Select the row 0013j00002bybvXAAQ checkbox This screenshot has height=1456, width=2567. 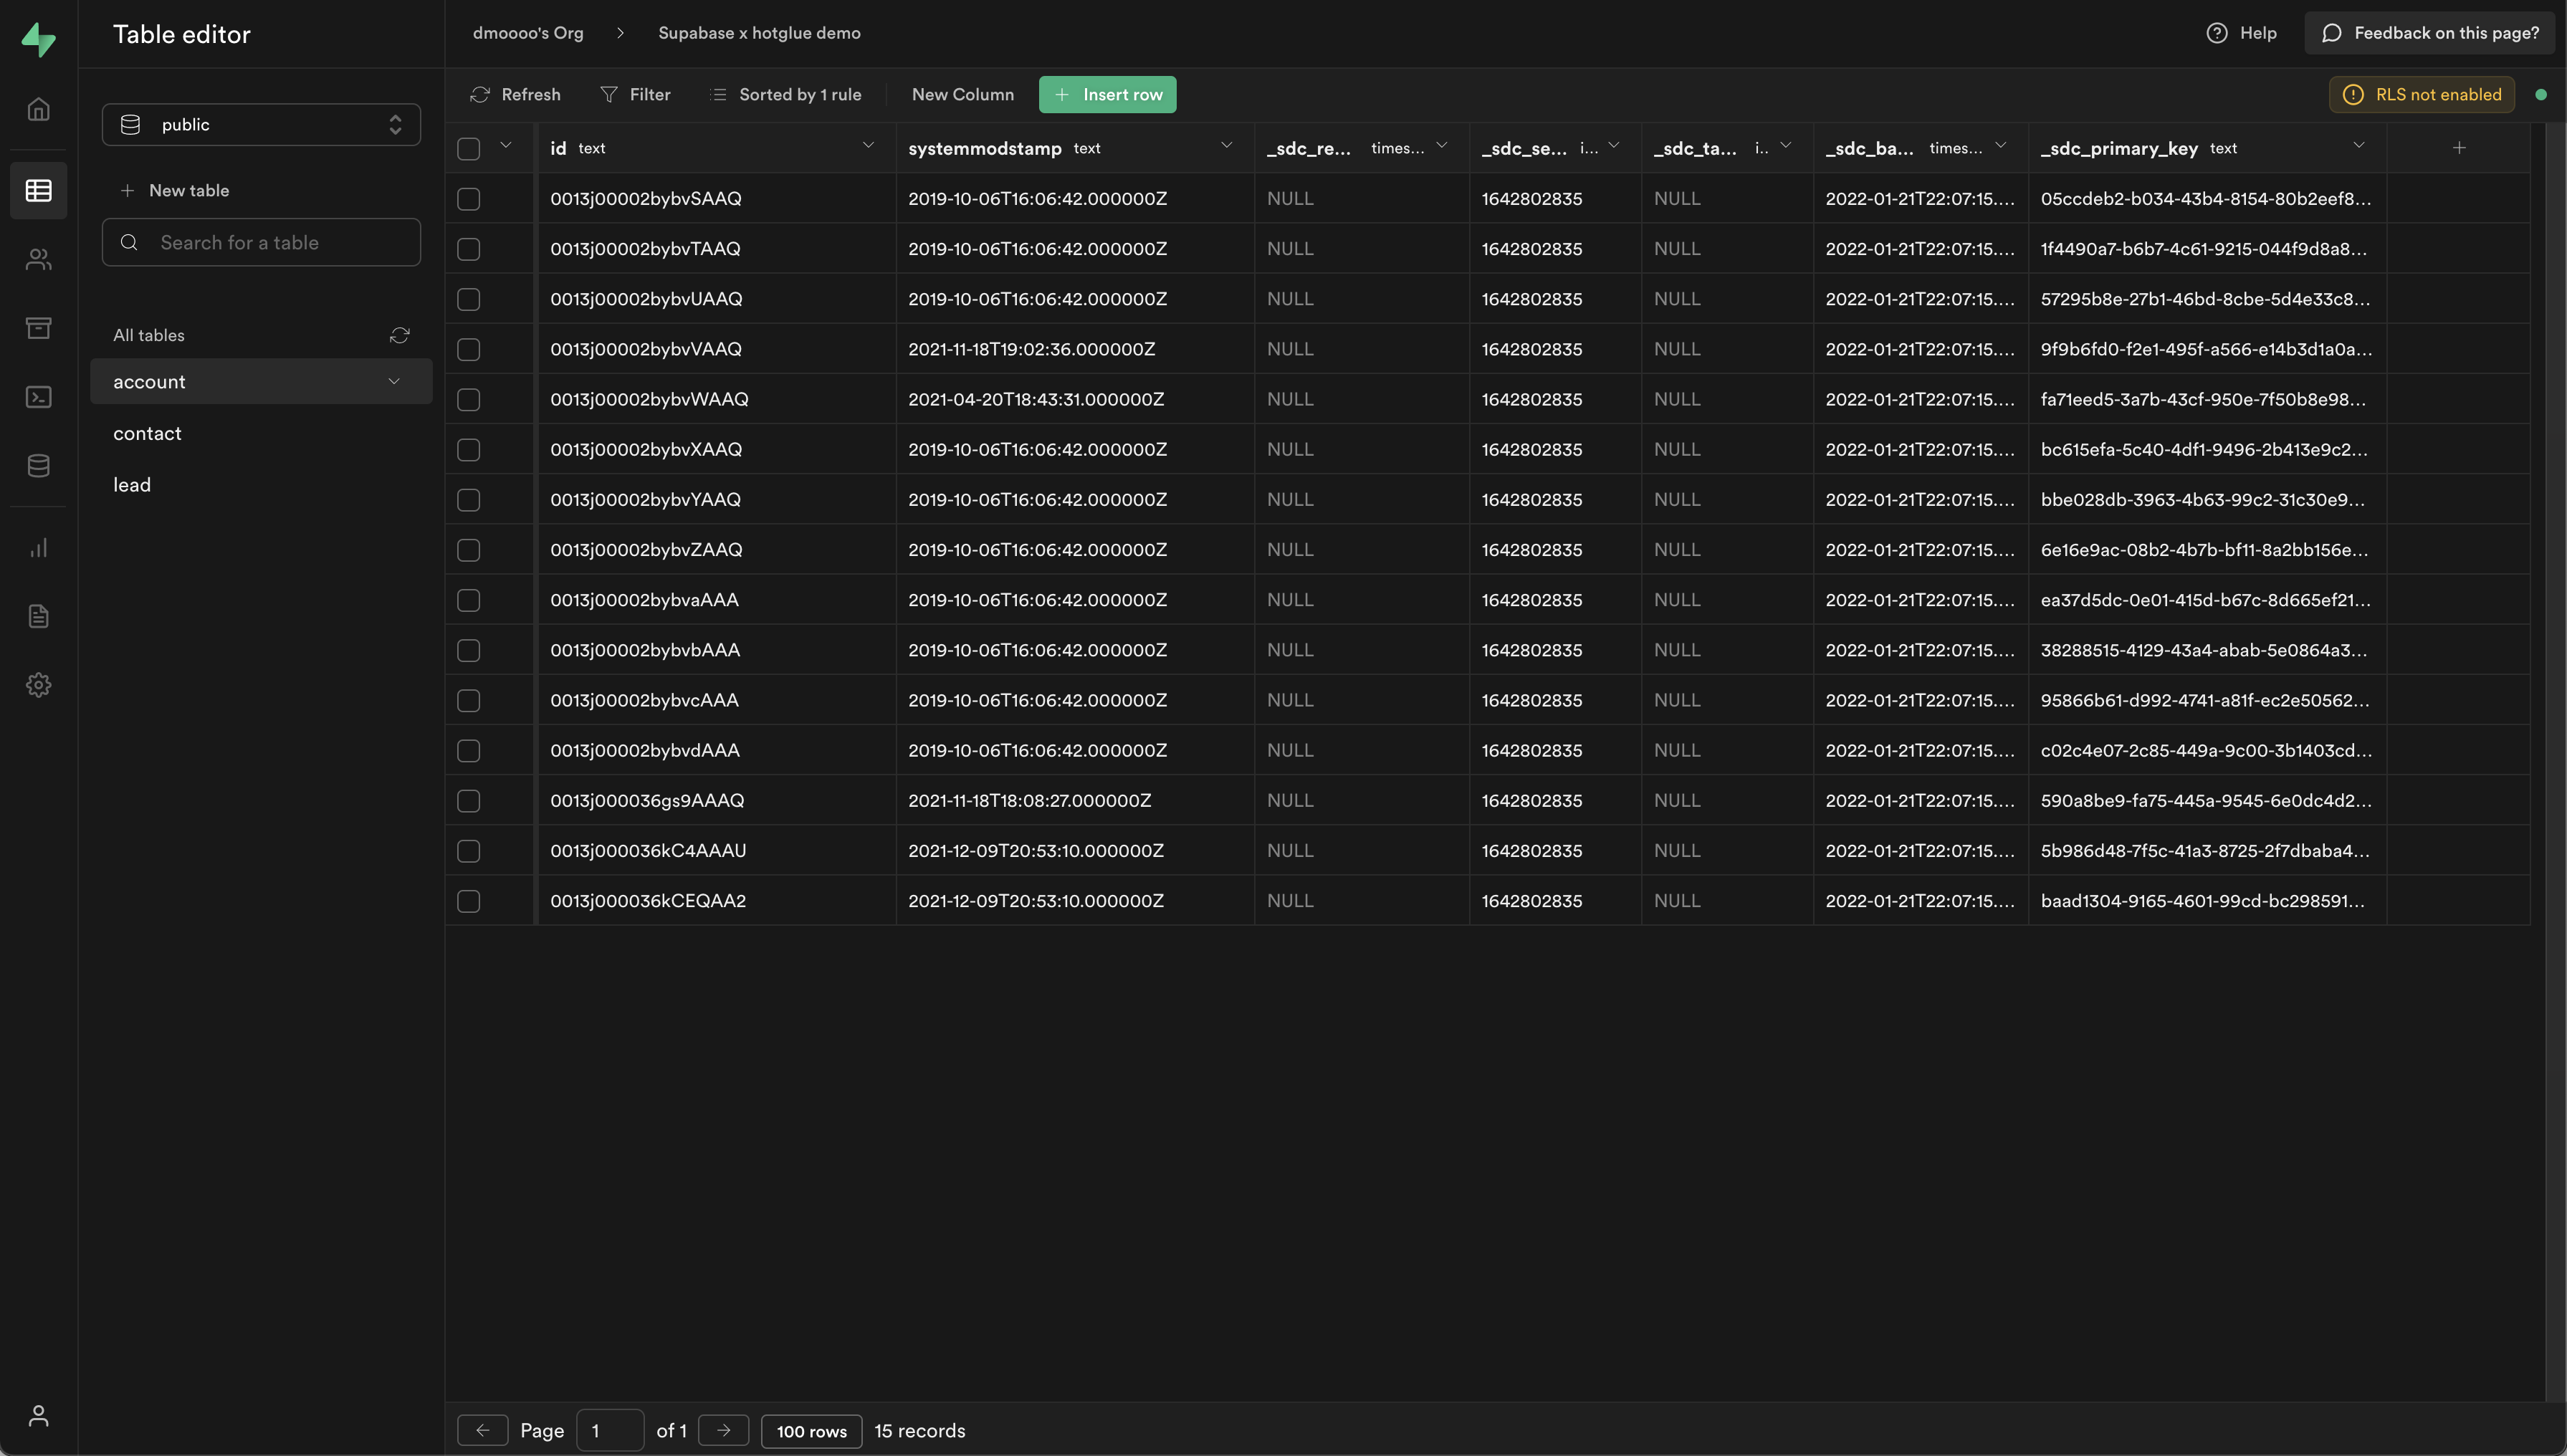tap(469, 450)
